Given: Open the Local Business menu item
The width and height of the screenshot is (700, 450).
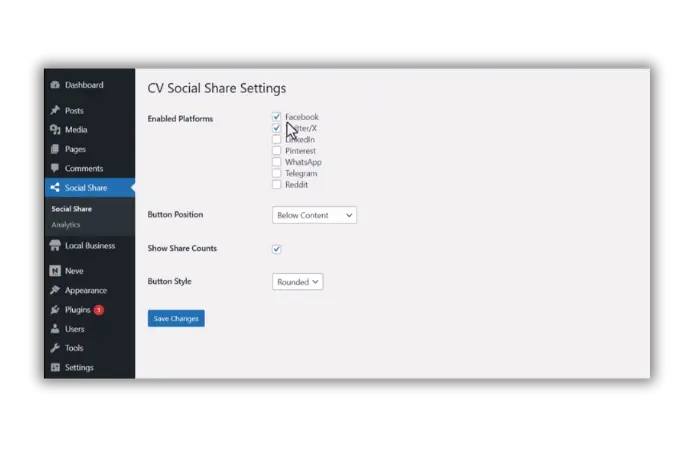Looking at the screenshot, I should coord(89,246).
